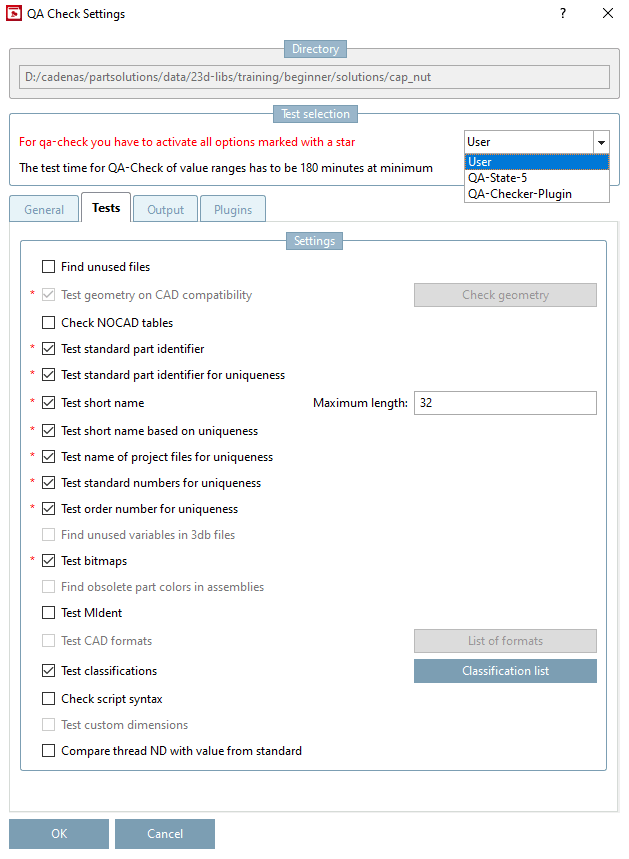Switch to the General tab
The height and width of the screenshot is (859, 629).
tap(43, 208)
